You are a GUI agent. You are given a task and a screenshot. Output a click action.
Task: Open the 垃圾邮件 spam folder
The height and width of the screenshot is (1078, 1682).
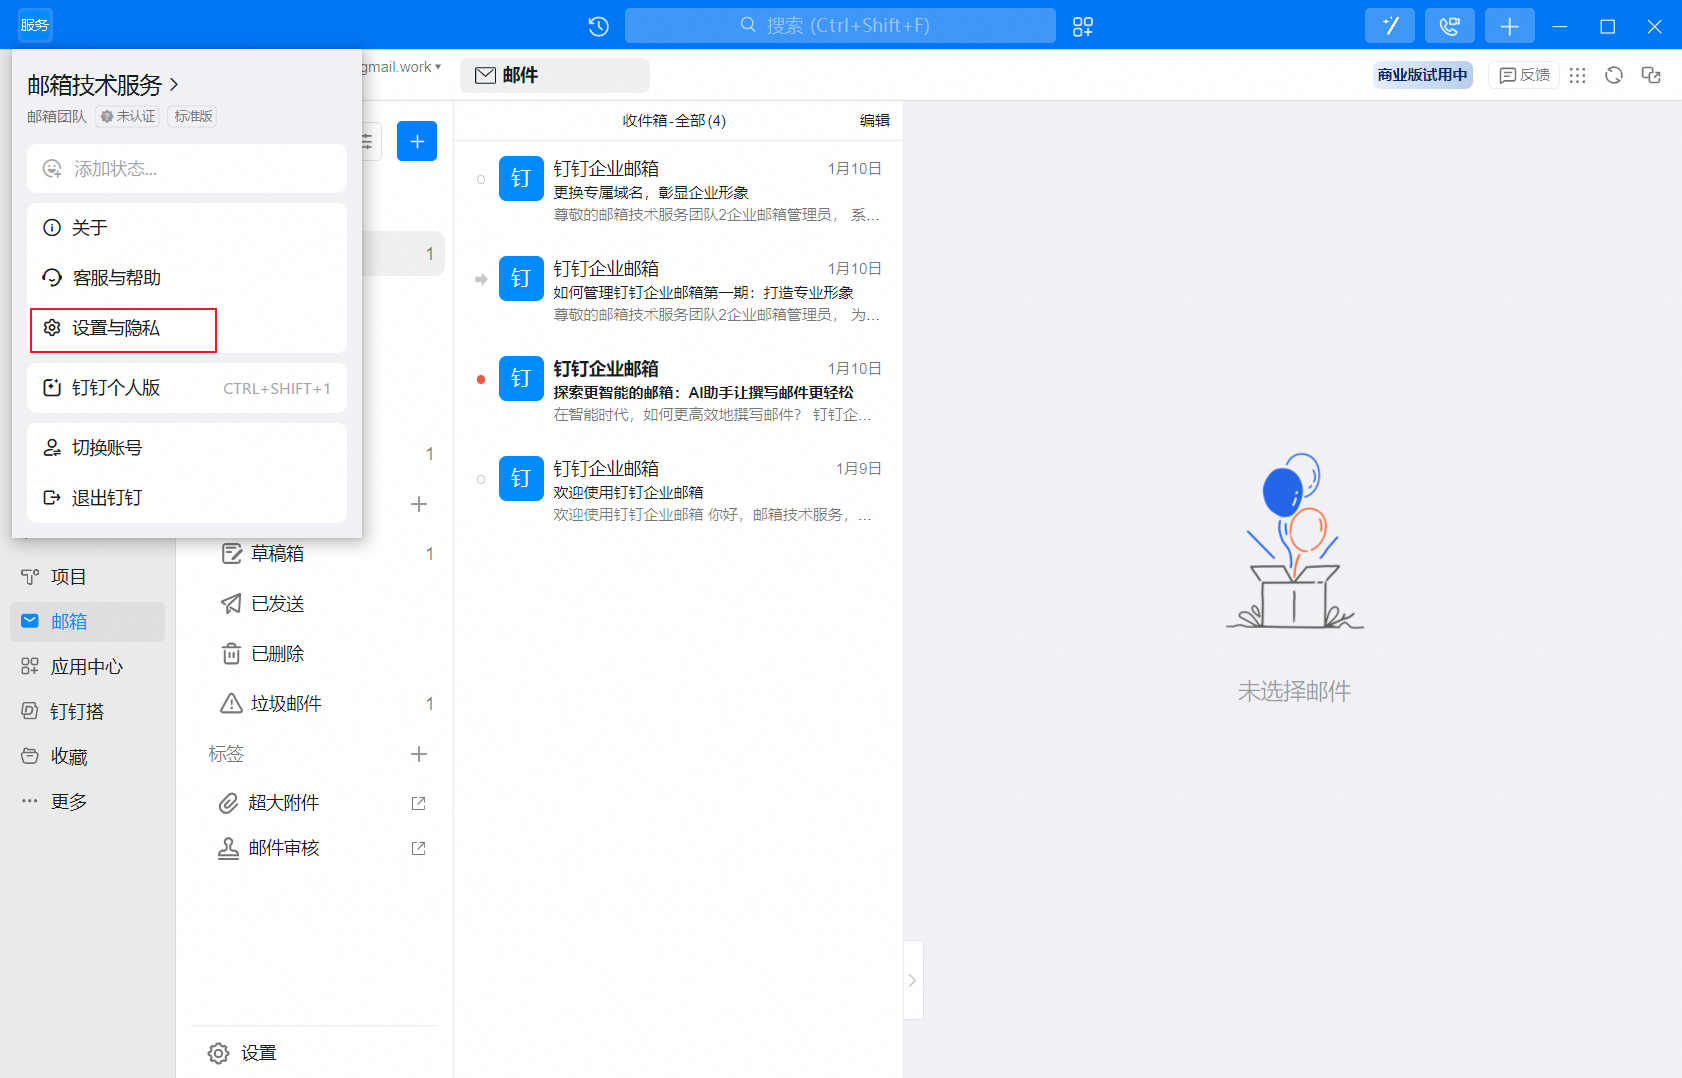286,704
